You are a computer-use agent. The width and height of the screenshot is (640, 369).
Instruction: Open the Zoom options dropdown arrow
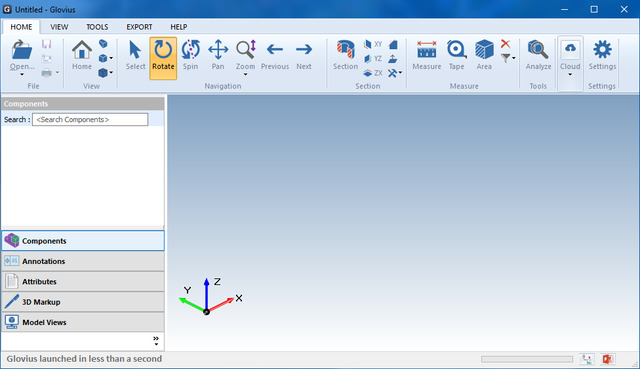[x=245, y=75]
